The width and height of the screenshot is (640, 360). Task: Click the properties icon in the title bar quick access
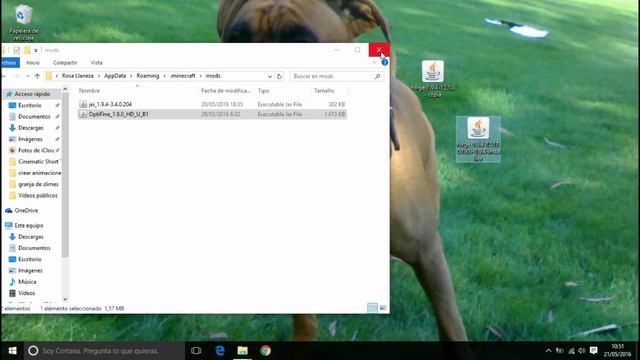pyautogui.click(x=16, y=50)
